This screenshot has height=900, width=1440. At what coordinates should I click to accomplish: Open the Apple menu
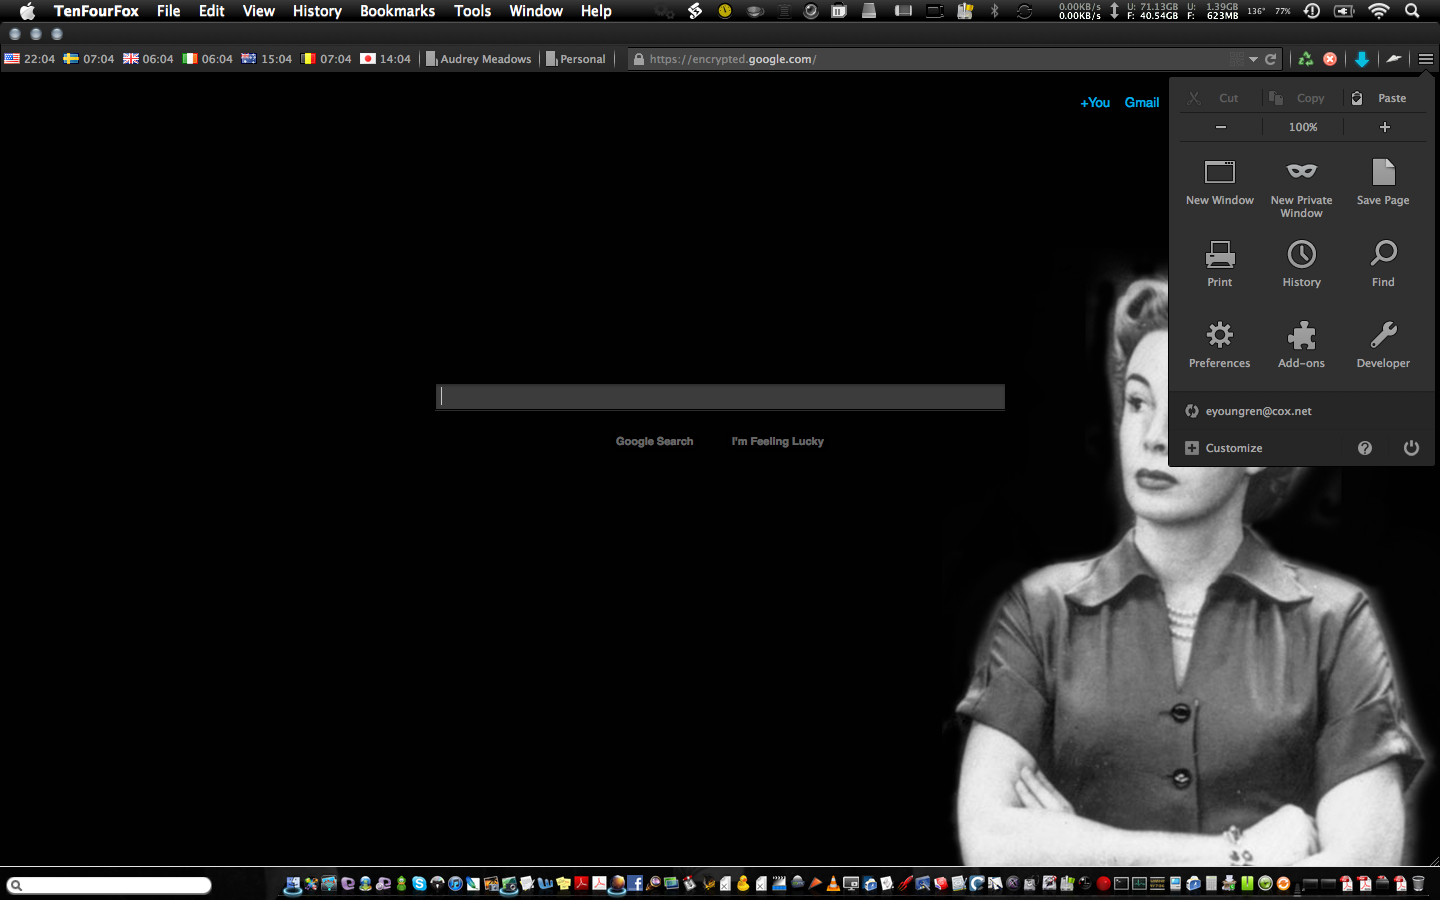pyautogui.click(x=27, y=11)
